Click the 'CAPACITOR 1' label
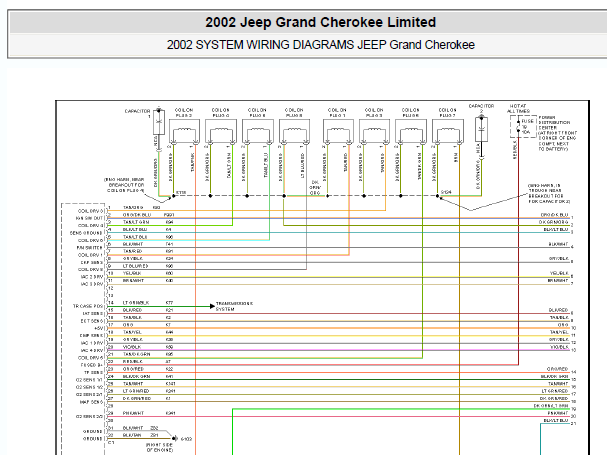Image resolution: width=607 pixels, height=455 pixels. click(137, 113)
